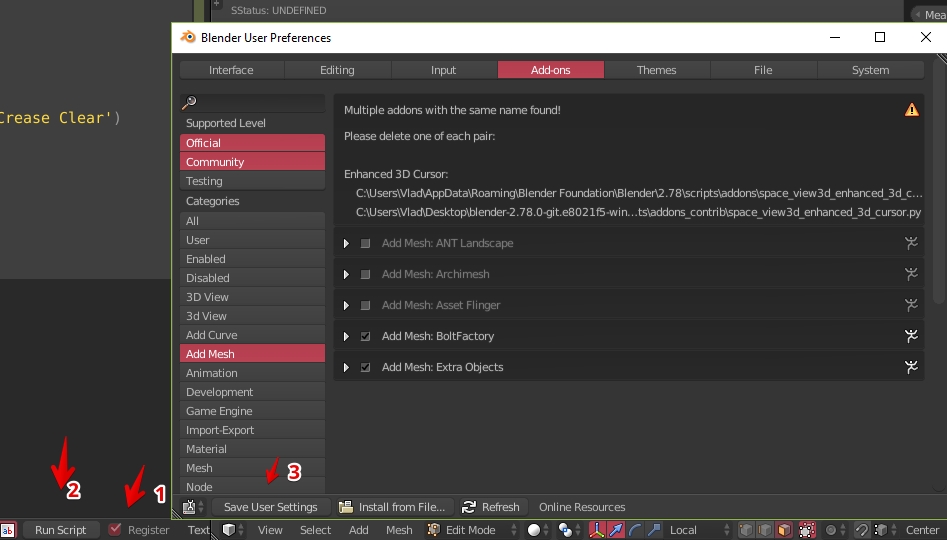The image size is (947, 540).
Task: Open snap element type selector
Action: pos(885,530)
